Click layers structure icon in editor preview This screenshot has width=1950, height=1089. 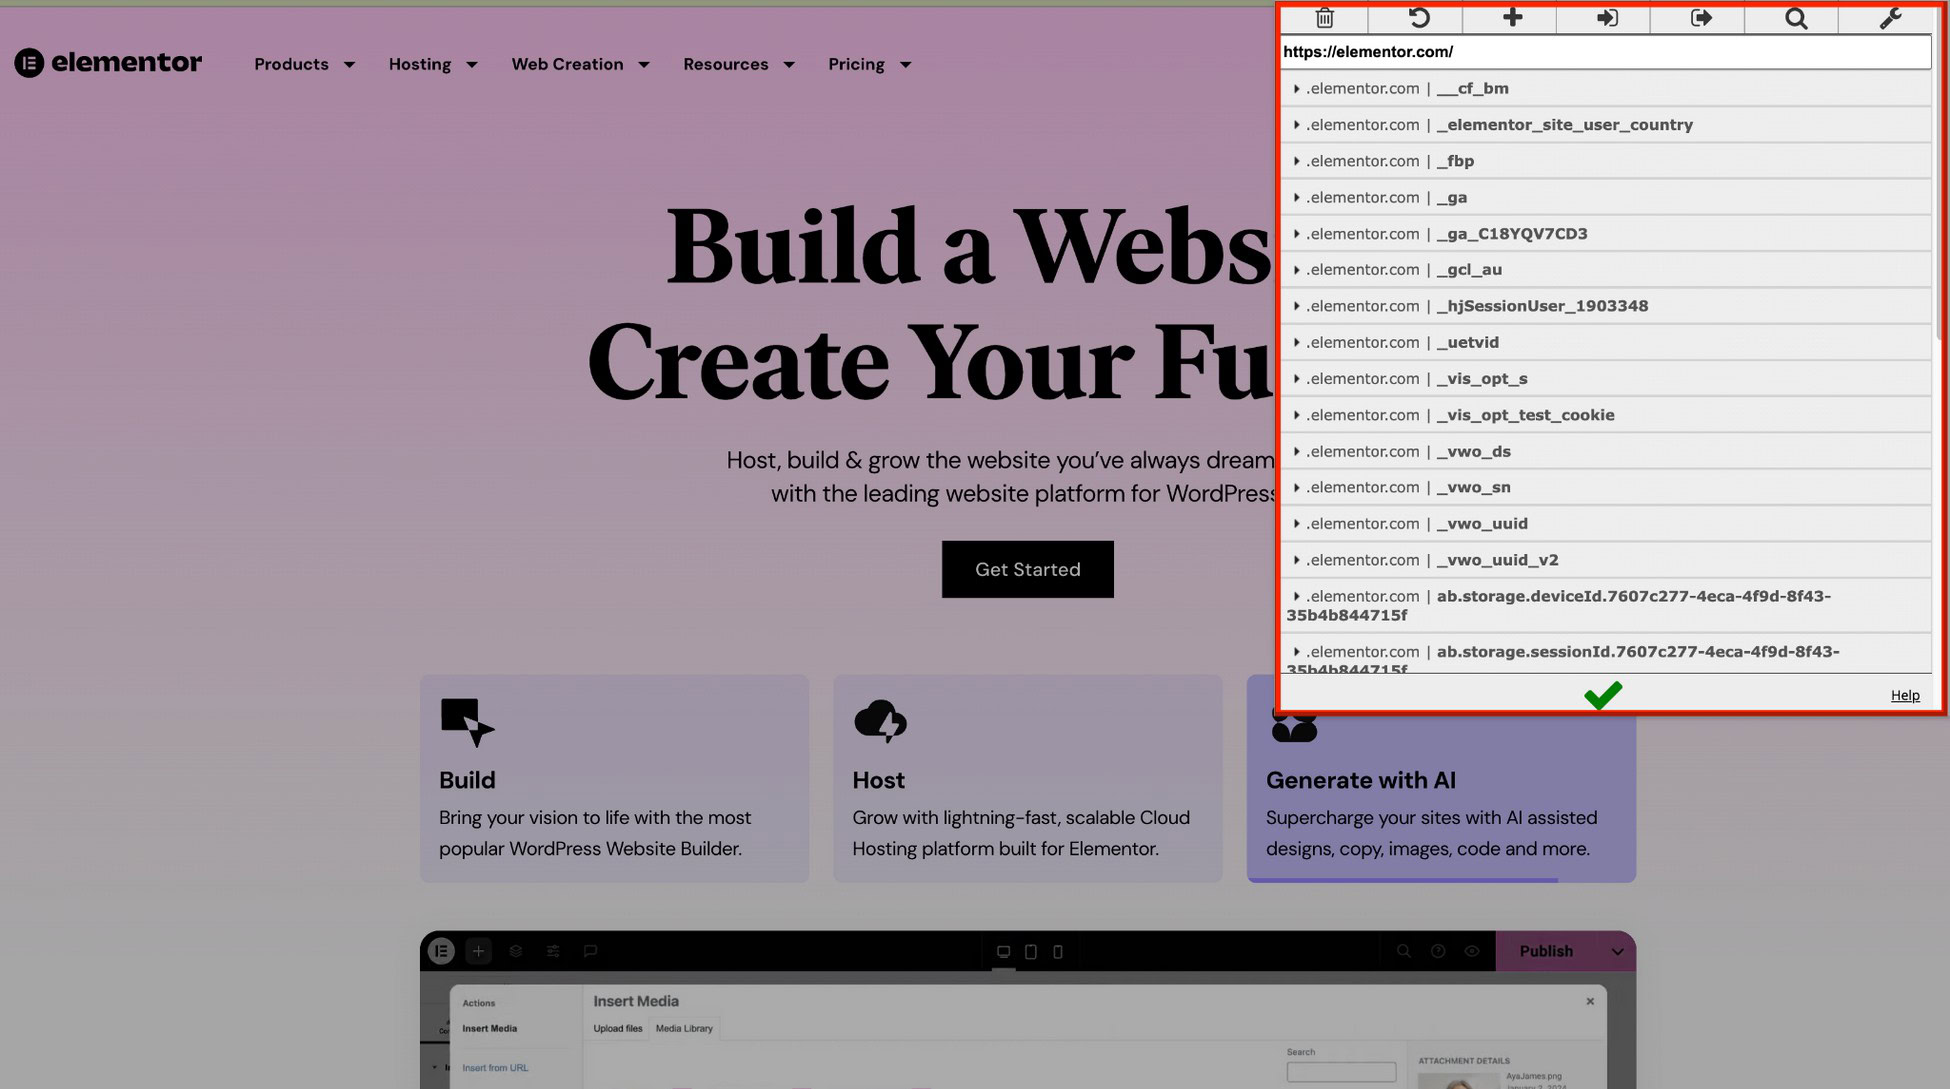click(516, 951)
